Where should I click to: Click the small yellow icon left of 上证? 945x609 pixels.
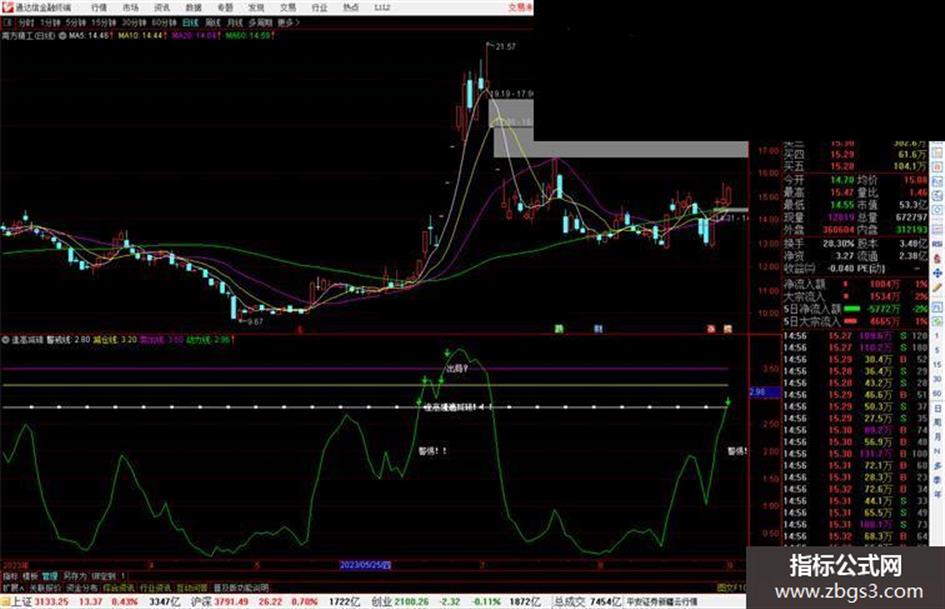point(5,602)
